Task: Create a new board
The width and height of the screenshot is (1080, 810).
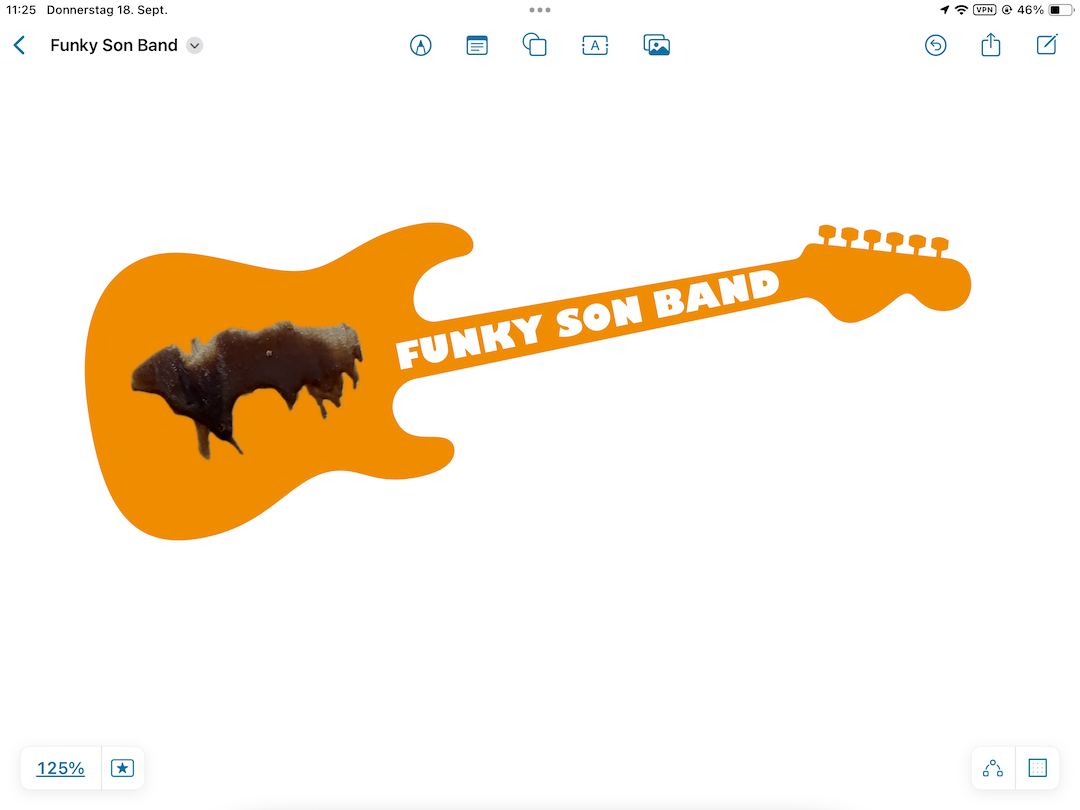Action: pyautogui.click(x=1047, y=45)
